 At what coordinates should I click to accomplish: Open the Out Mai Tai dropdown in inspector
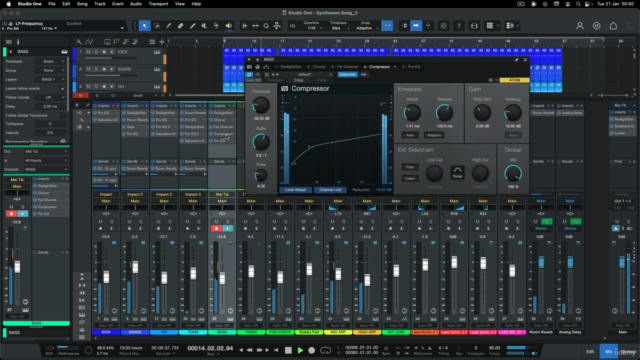click(x=46, y=151)
